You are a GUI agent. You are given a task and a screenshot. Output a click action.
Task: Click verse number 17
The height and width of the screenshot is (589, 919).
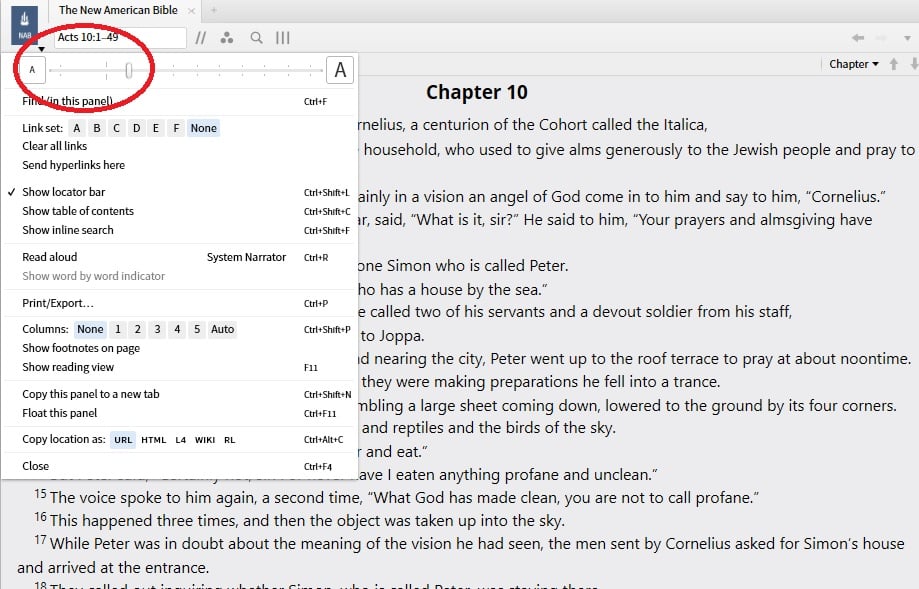(x=40, y=540)
